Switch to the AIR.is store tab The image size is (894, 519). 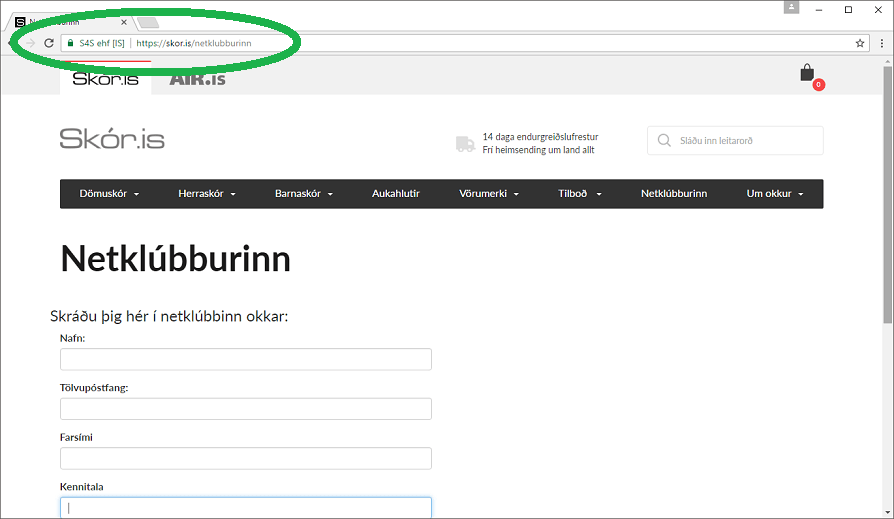[197, 79]
